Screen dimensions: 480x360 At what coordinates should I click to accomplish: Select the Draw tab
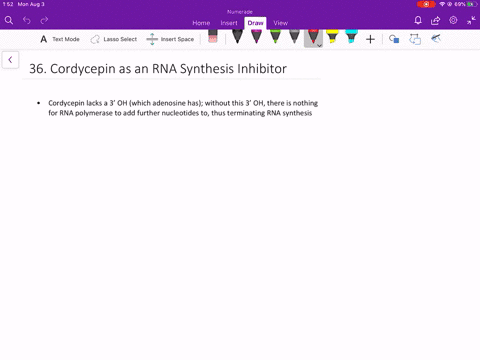(255, 23)
